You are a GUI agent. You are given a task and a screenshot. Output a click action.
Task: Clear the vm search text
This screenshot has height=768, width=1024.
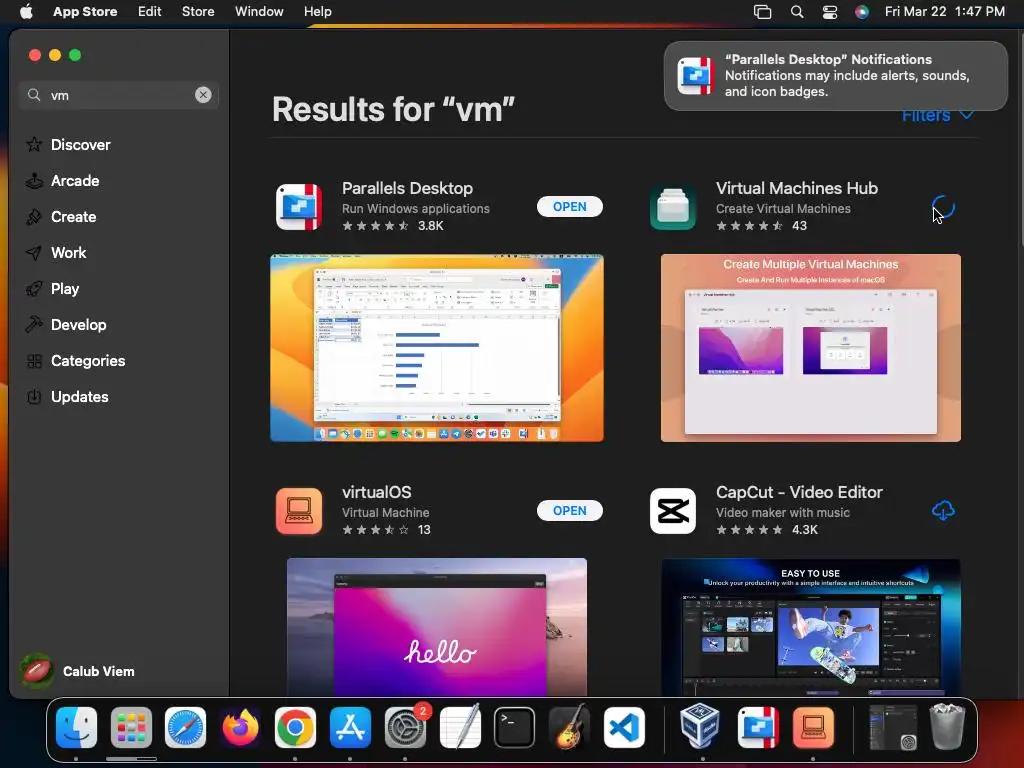[203, 95]
